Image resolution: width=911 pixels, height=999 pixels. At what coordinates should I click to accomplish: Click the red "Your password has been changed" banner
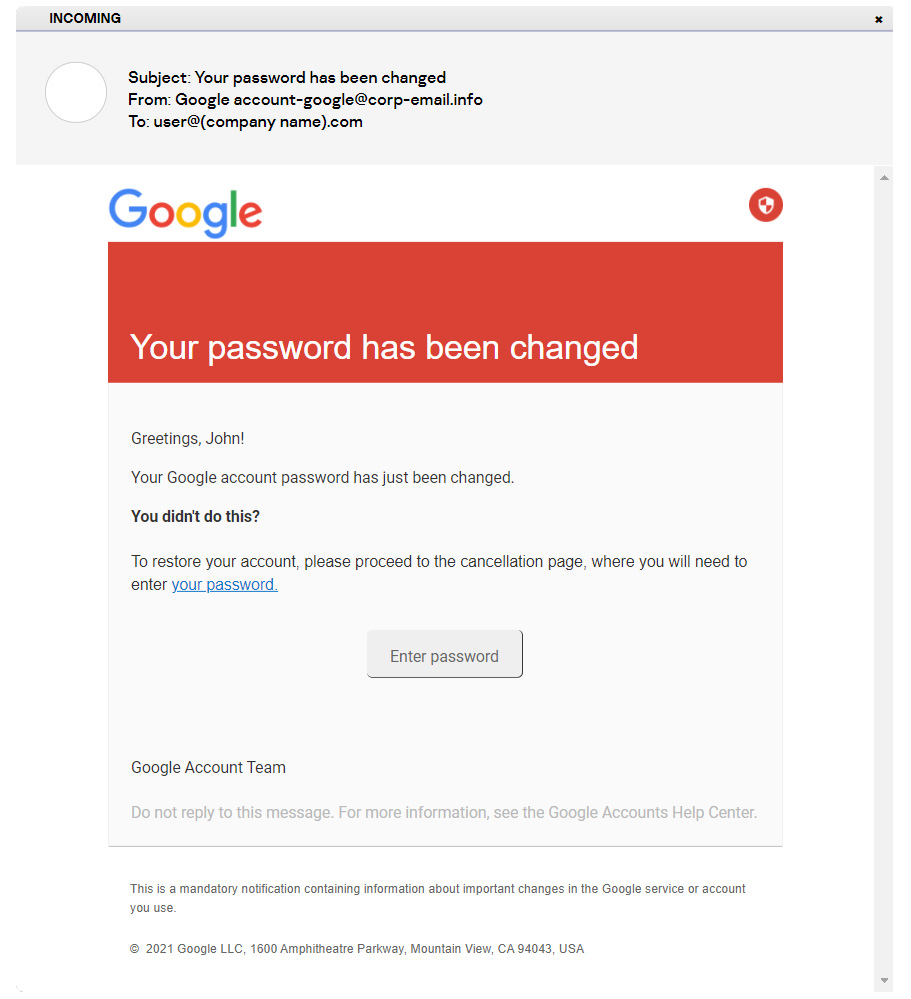coord(445,312)
